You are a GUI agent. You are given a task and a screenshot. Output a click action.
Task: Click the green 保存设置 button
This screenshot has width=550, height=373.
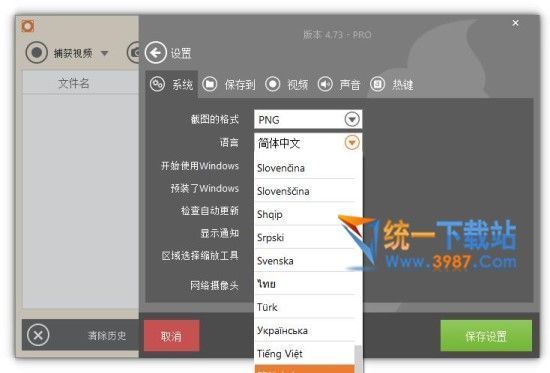486,336
